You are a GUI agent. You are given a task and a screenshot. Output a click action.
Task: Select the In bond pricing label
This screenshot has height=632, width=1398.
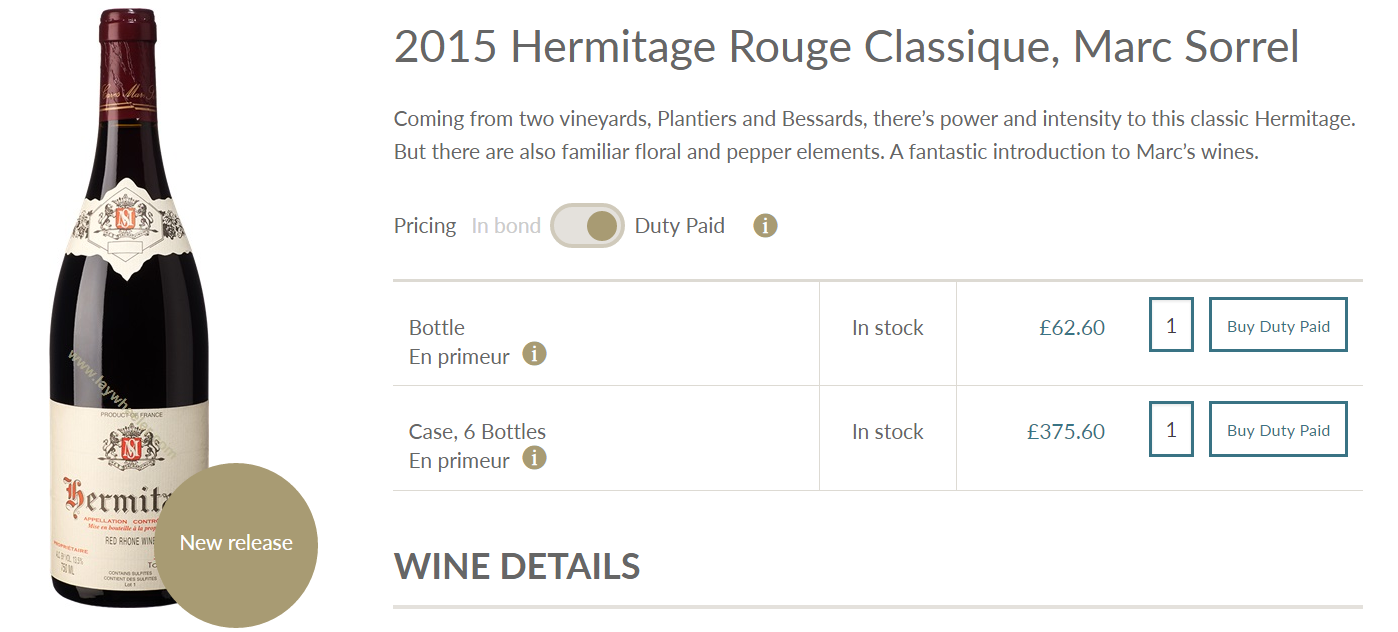pos(506,226)
